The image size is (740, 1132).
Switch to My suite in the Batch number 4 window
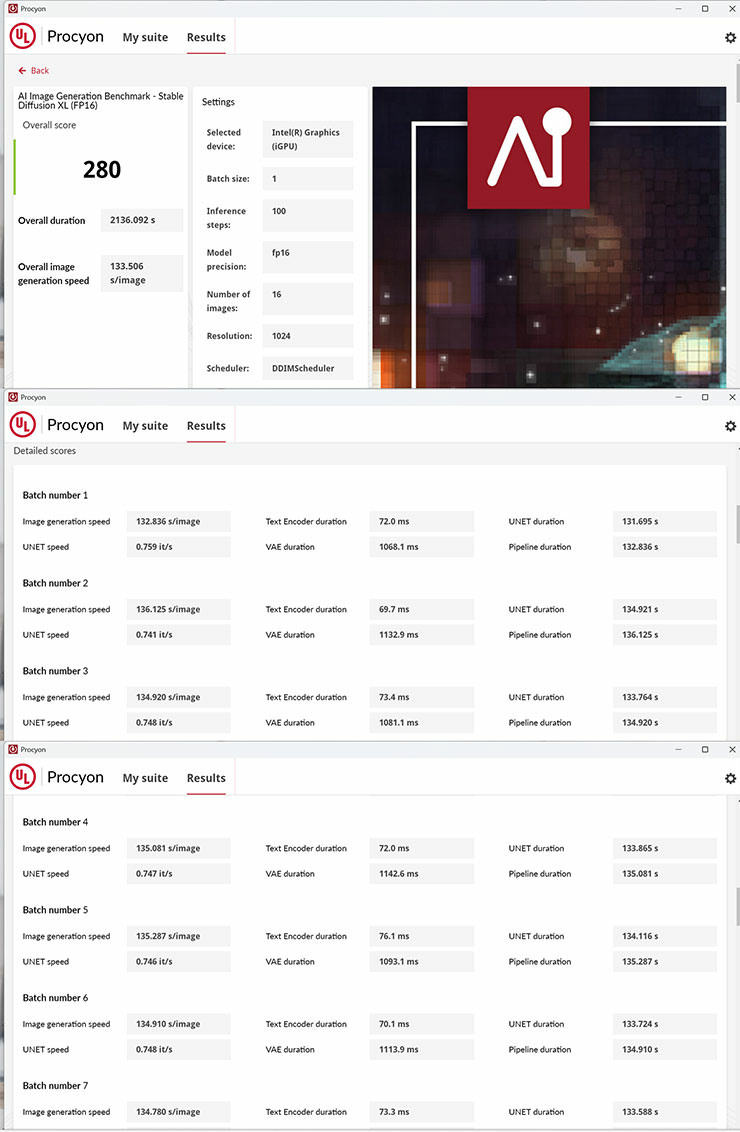pos(145,778)
